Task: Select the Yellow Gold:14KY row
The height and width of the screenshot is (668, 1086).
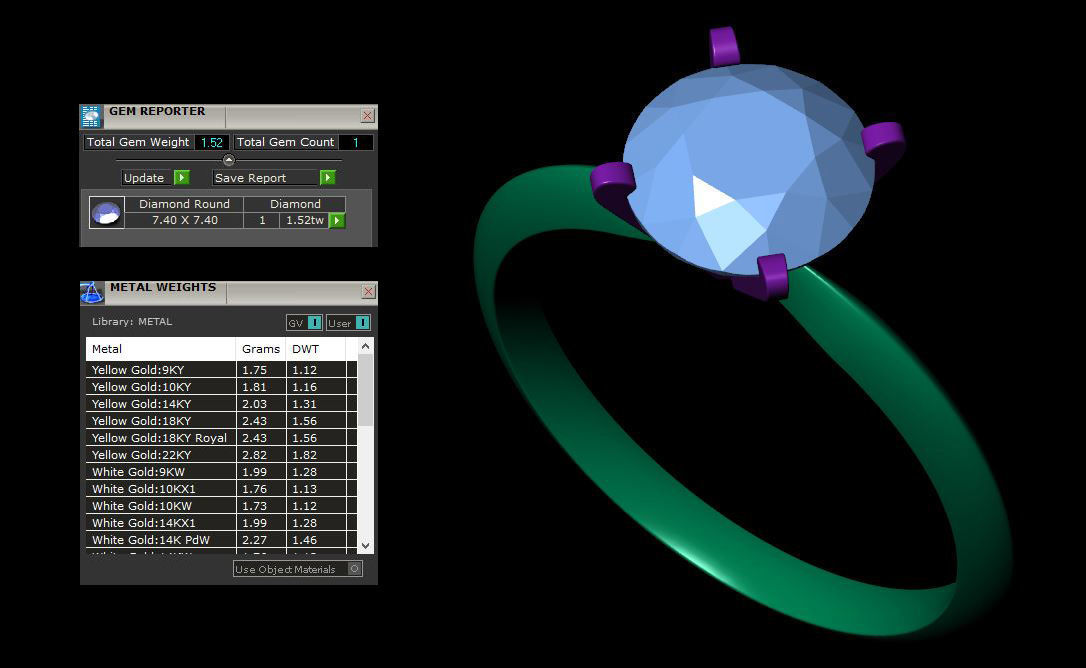Action: point(222,404)
